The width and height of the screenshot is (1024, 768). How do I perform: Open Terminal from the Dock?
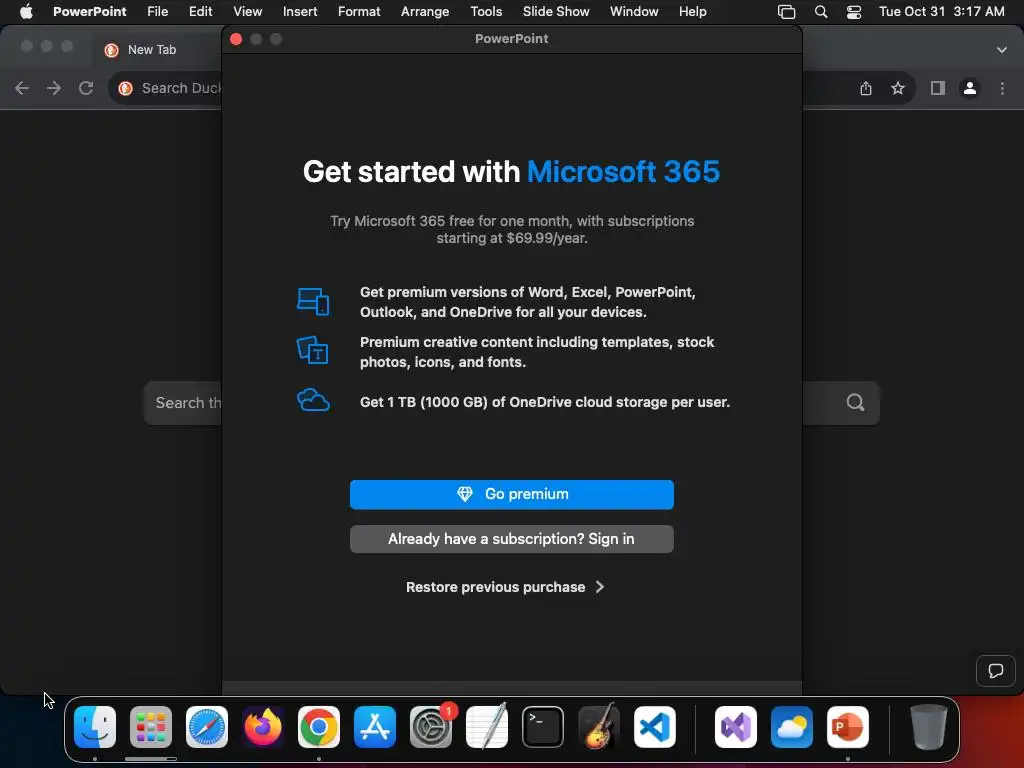click(543, 727)
